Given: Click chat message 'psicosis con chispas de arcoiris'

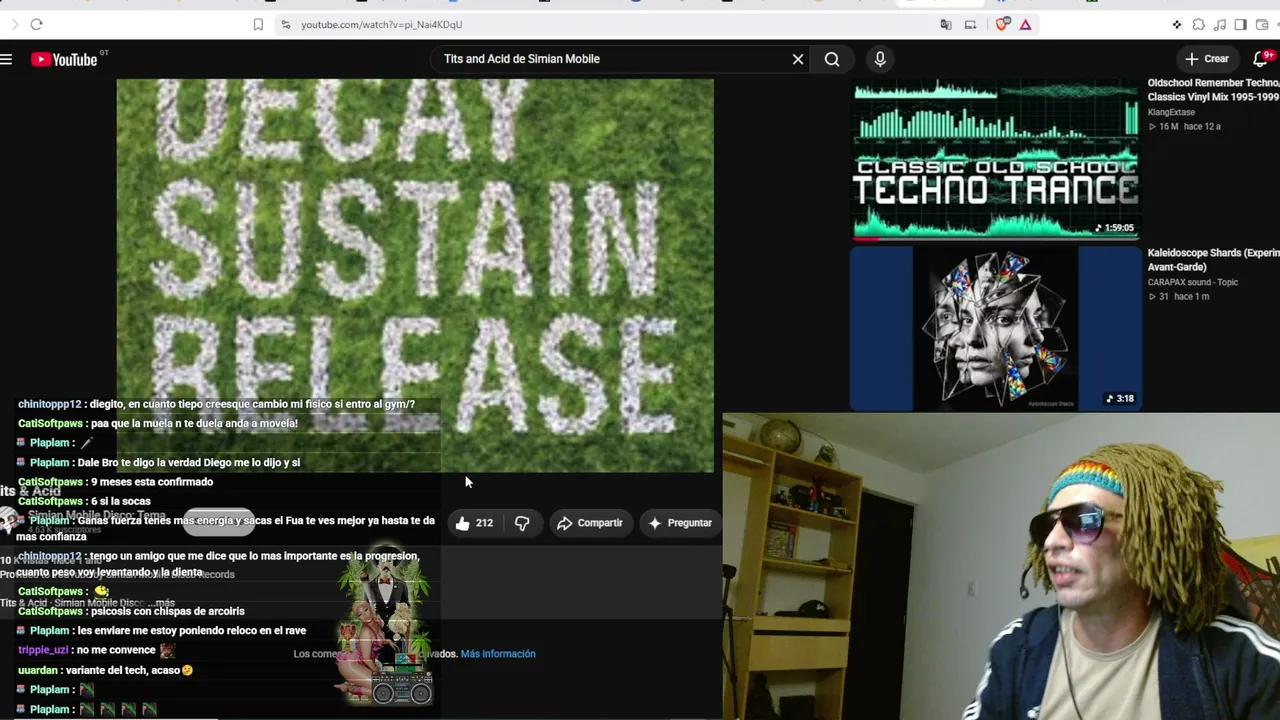Looking at the screenshot, I should tap(168, 611).
